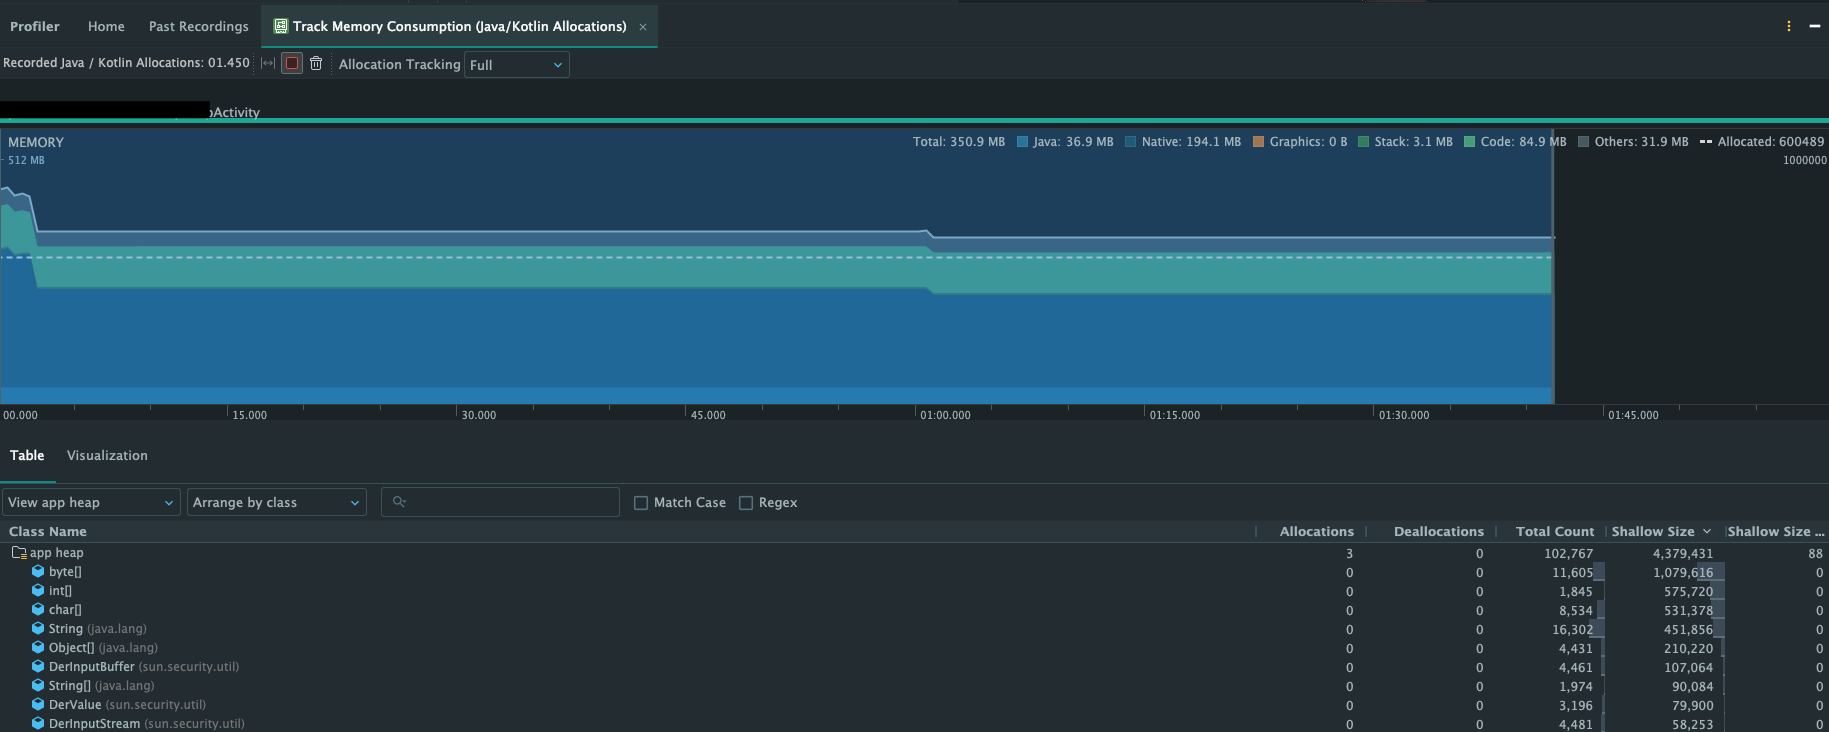1829x732 pixels.
Task: Switch to the Past Recordings tab
Action: [x=199, y=26]
